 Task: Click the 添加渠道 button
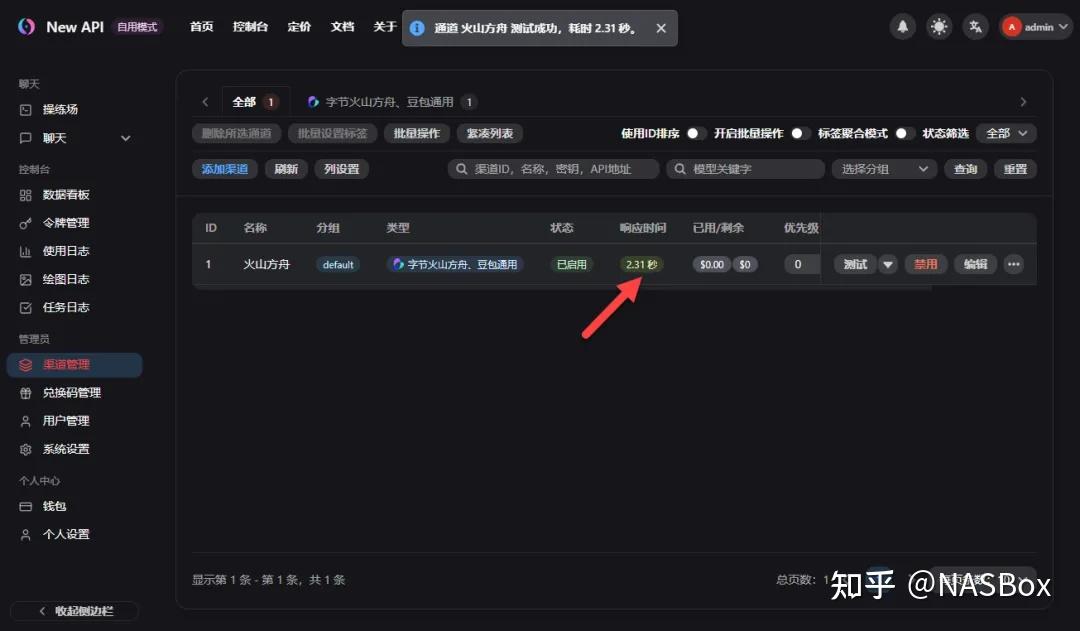pyautogui.click(x=225, y=169)
